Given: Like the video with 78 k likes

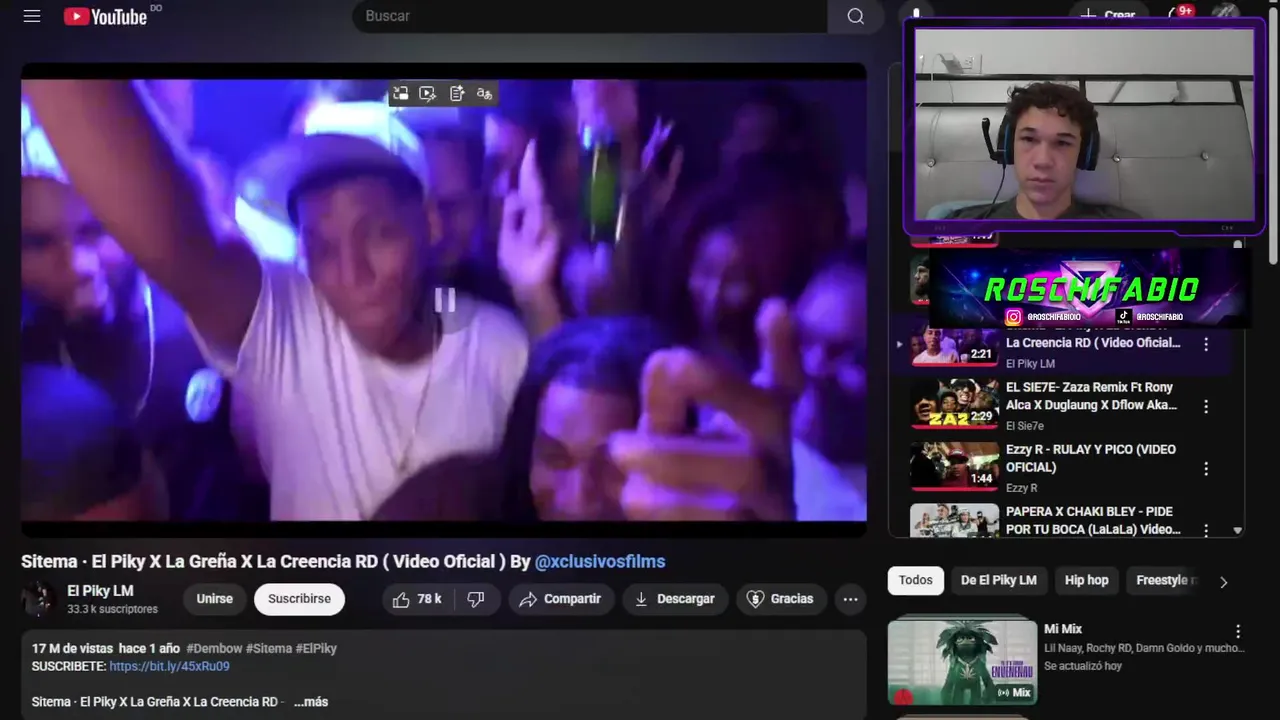Looking at the screenshot, I should click(418, 599).
